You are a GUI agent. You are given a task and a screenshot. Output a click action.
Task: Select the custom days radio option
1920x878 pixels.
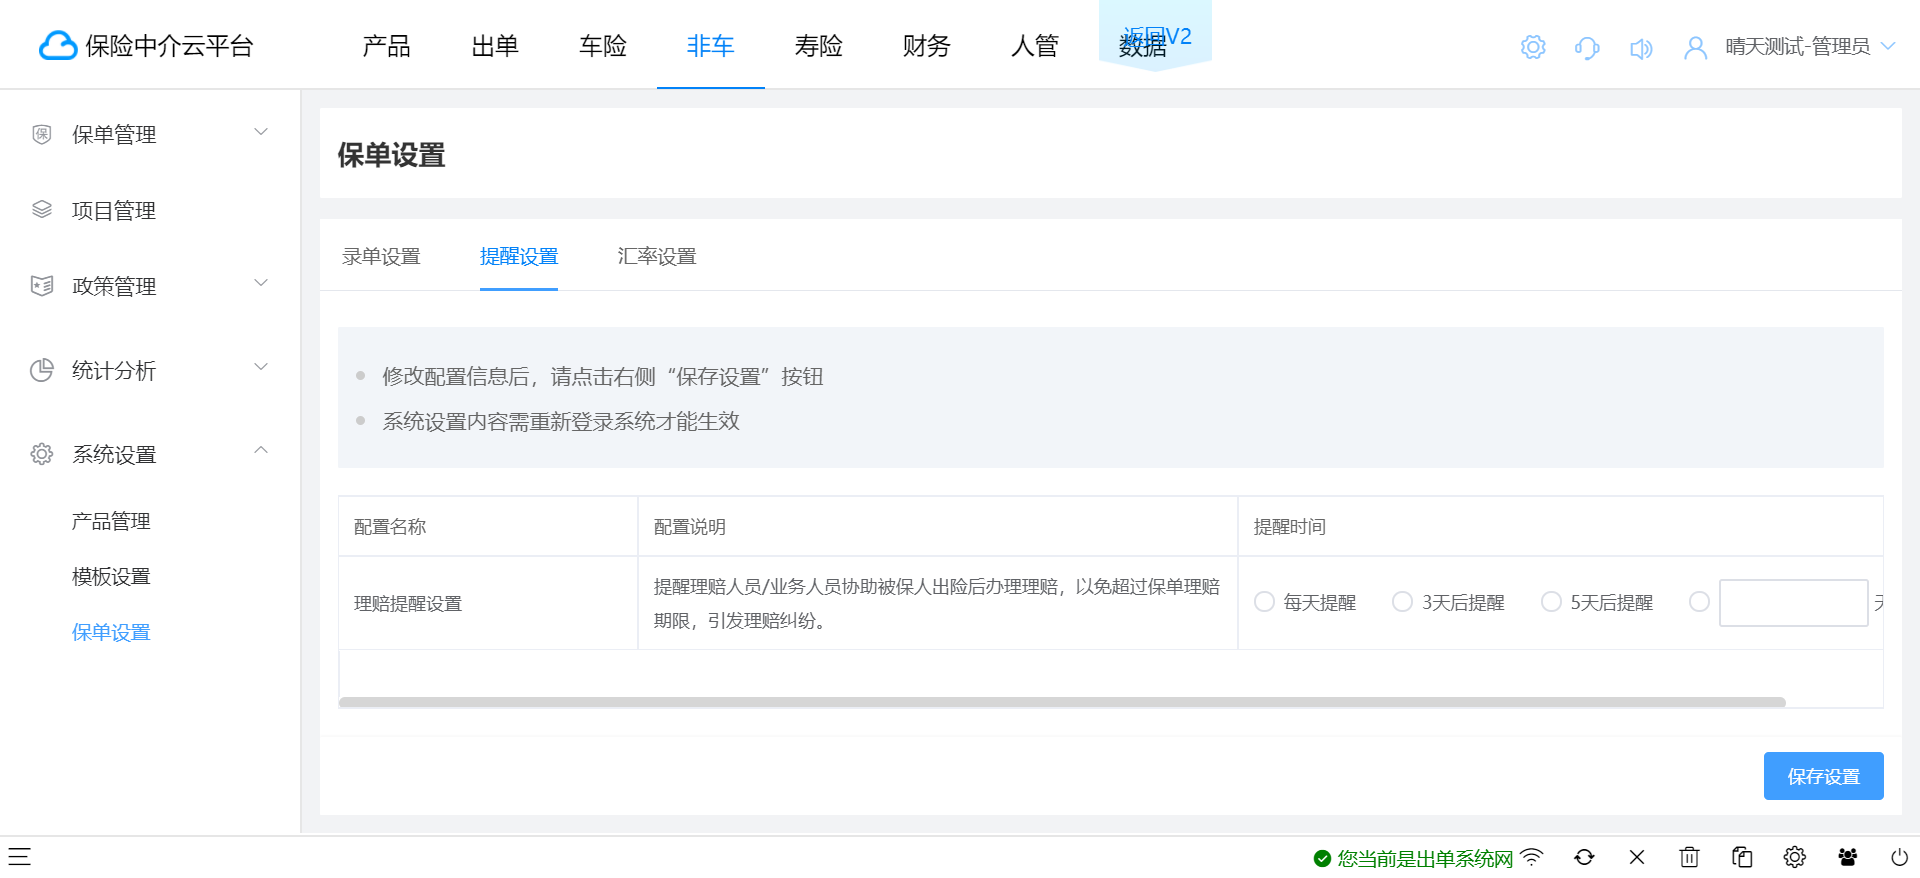[1699, 602]
